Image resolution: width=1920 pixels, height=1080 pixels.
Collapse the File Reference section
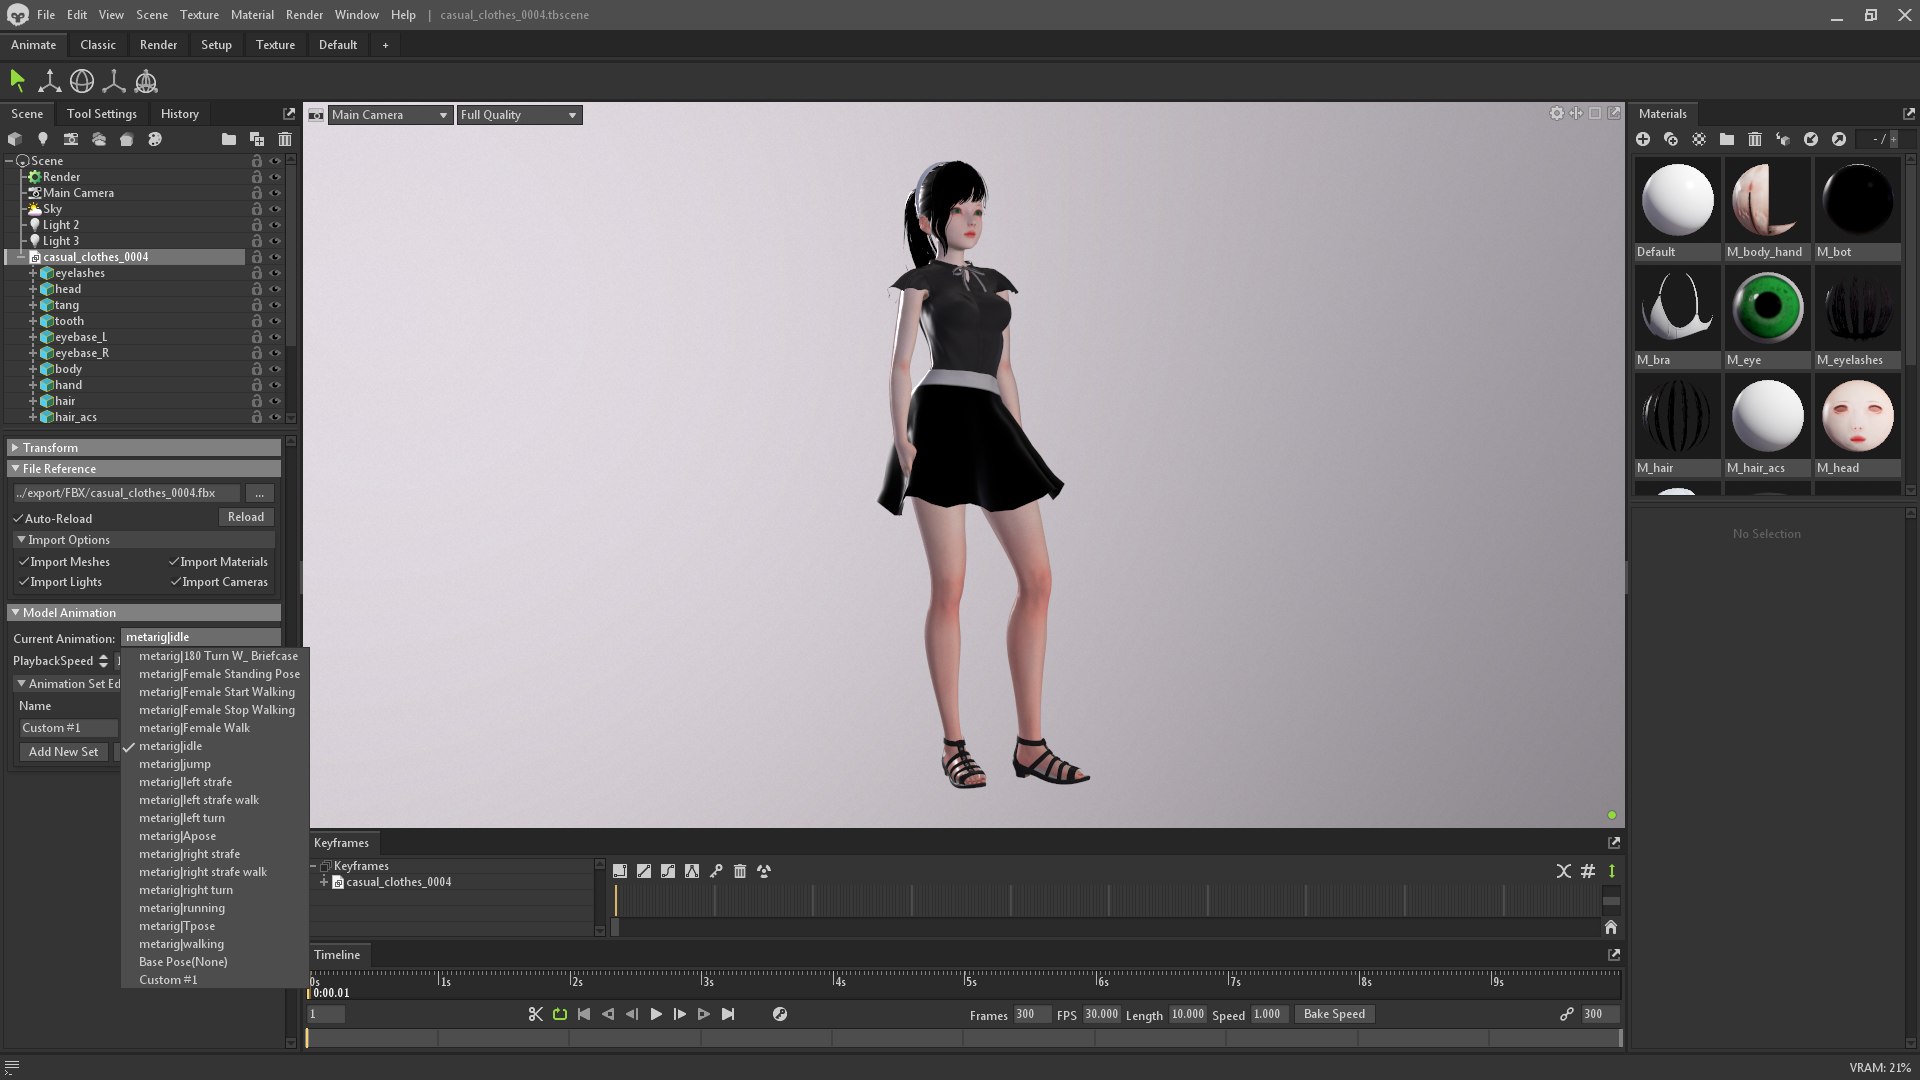tap(144, 468)
